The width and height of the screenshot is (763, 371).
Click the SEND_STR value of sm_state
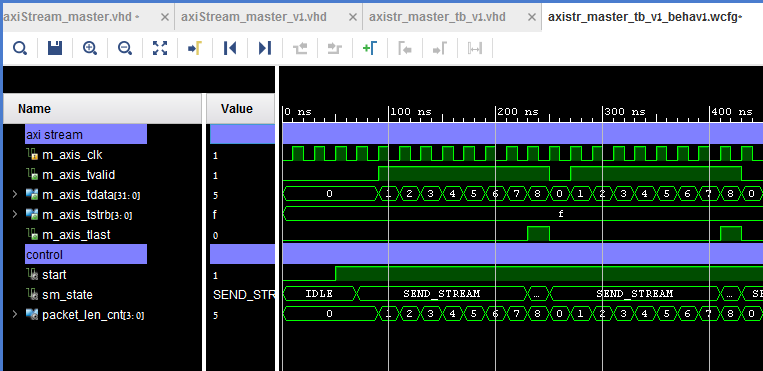point(244,295)
